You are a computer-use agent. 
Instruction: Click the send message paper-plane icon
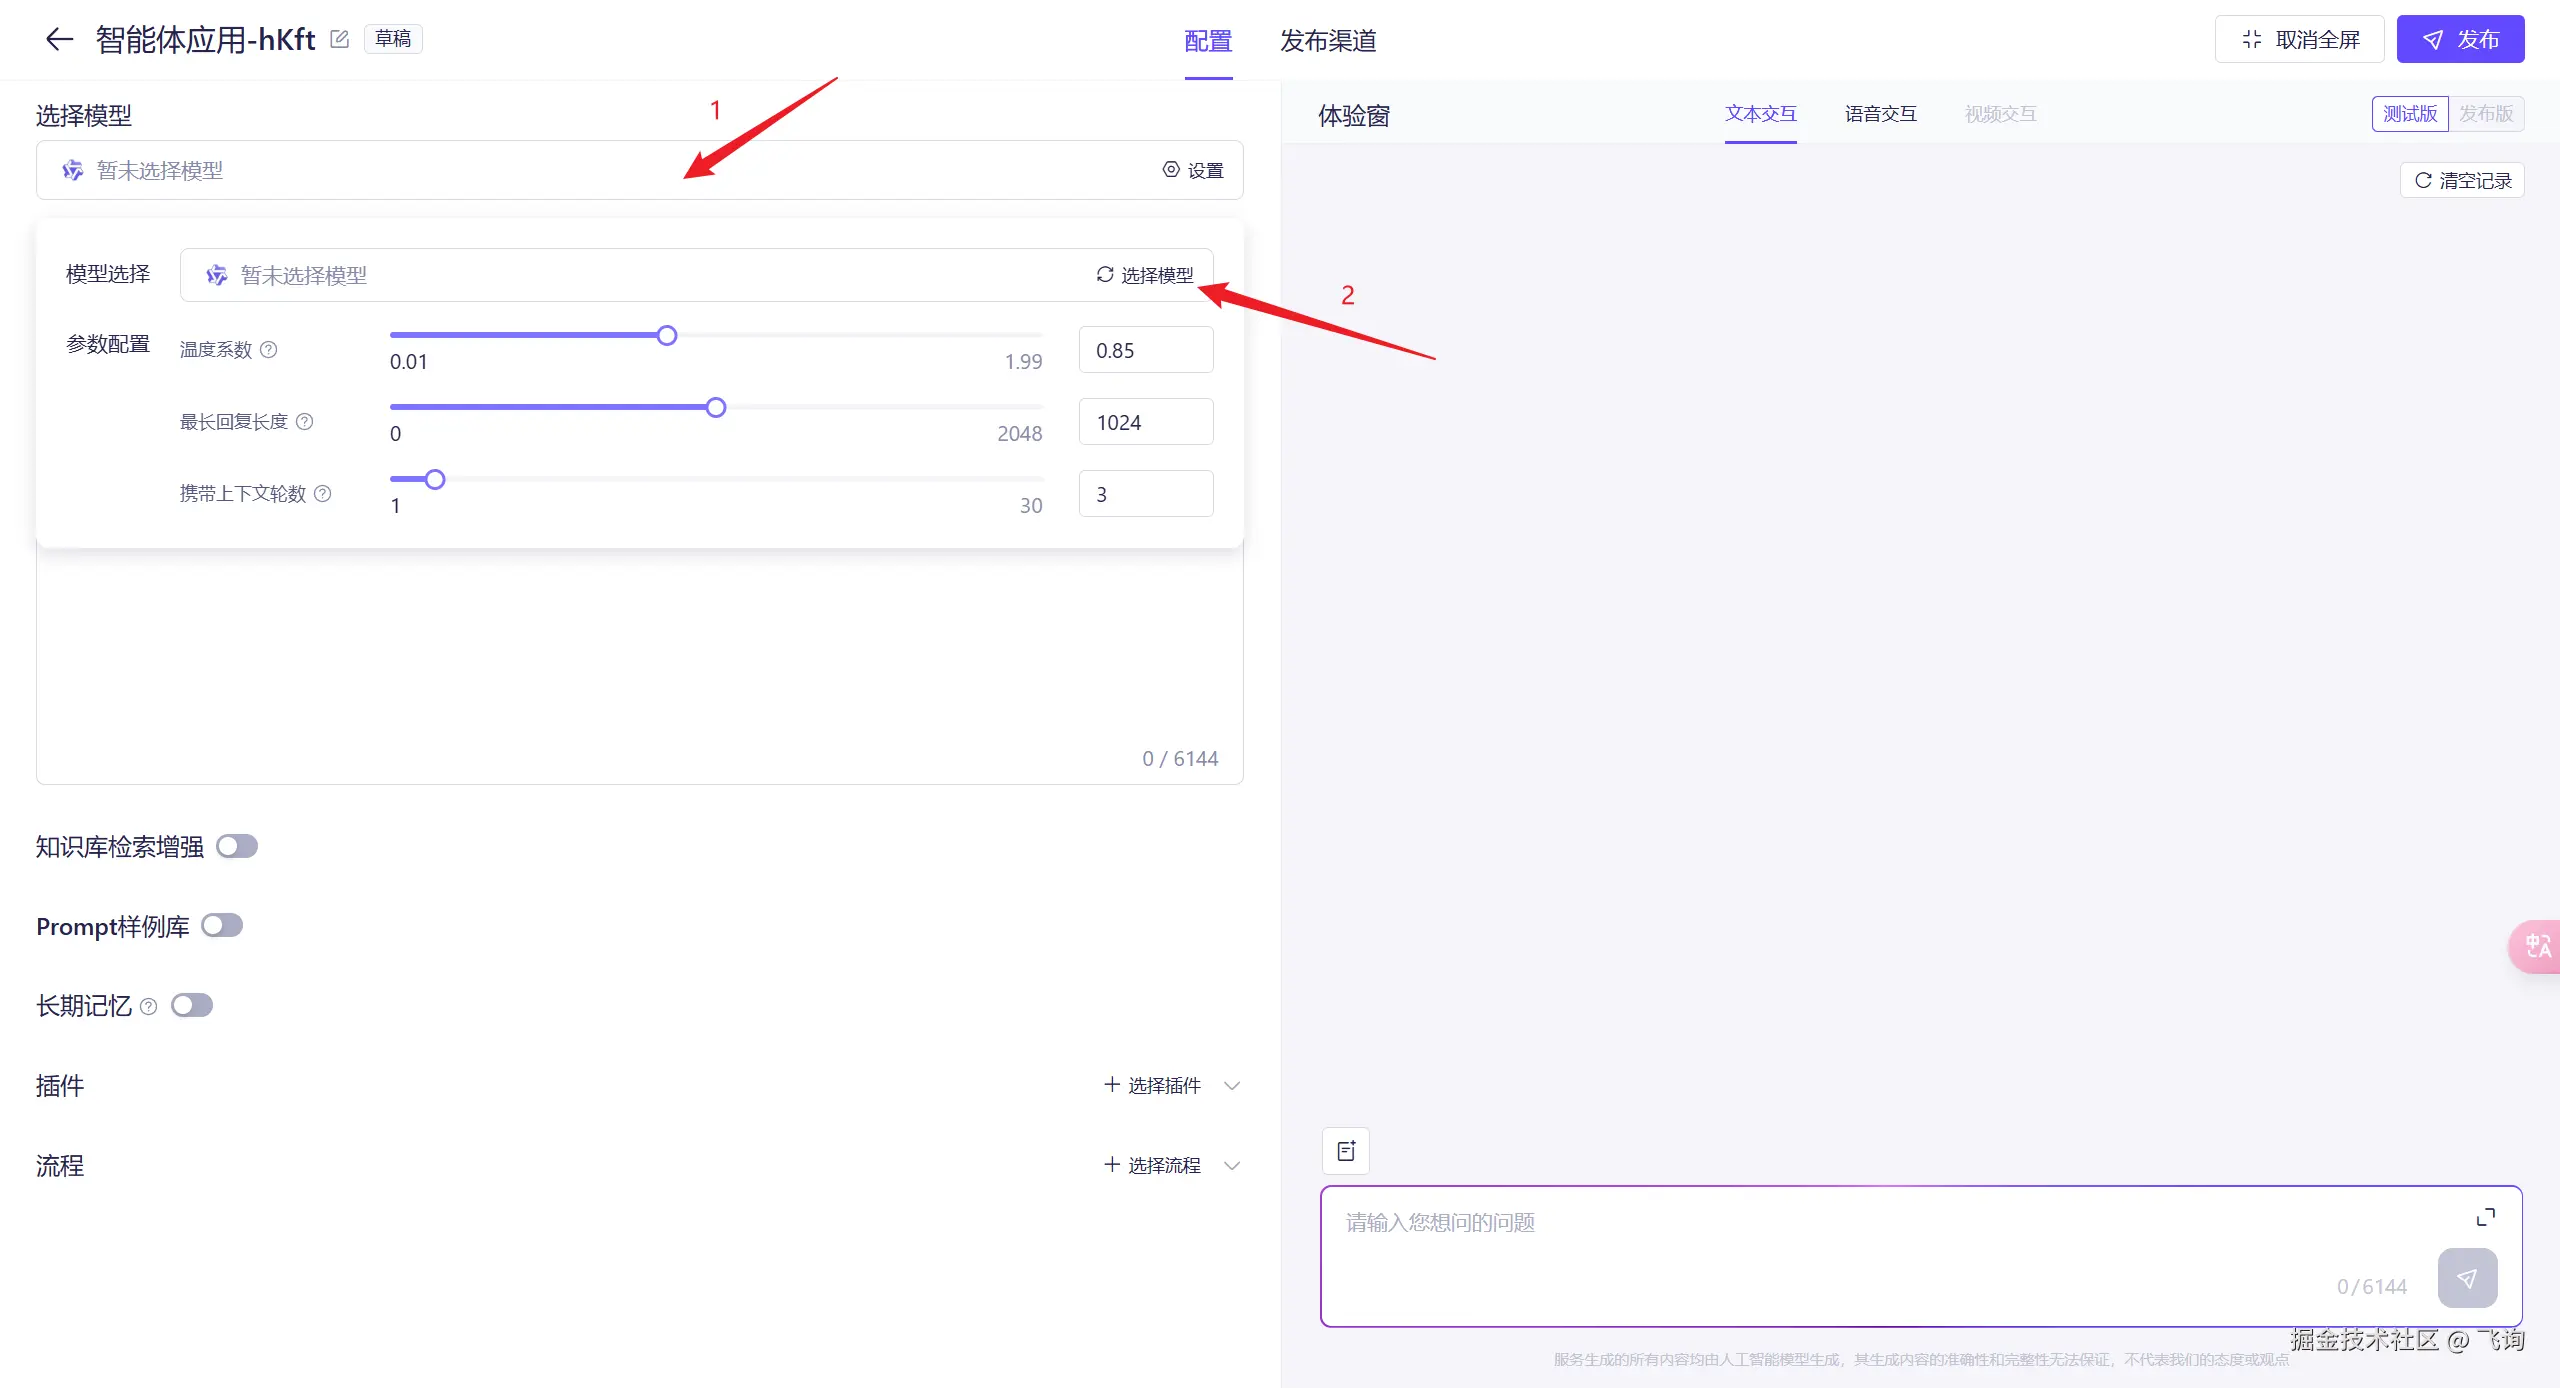point(2467,1278)
